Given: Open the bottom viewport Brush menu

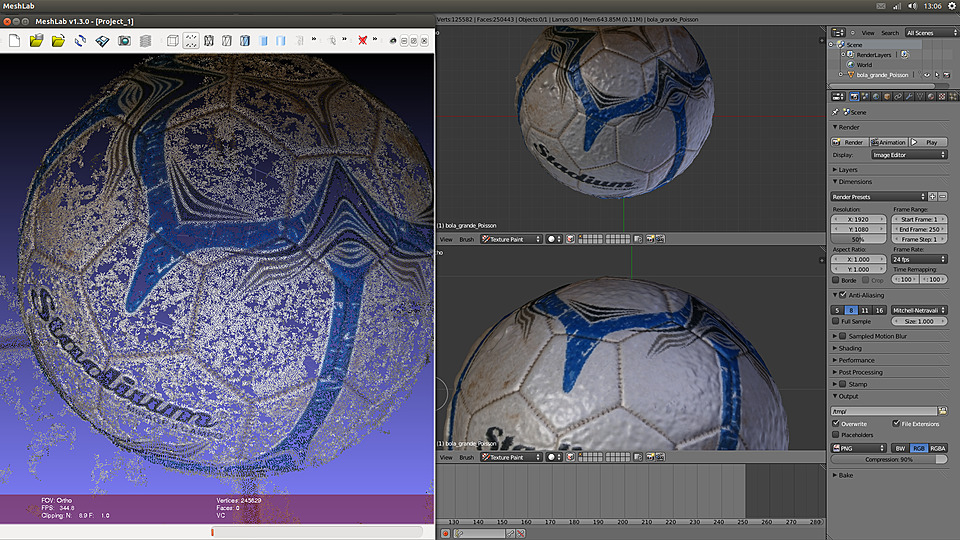Looking at the screenshot, I should click(467, 457).
